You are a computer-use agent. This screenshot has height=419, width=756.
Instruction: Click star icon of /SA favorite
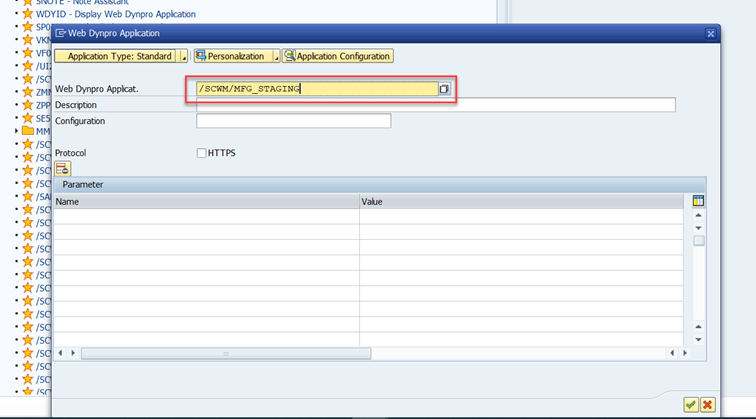tap(28, 196)
